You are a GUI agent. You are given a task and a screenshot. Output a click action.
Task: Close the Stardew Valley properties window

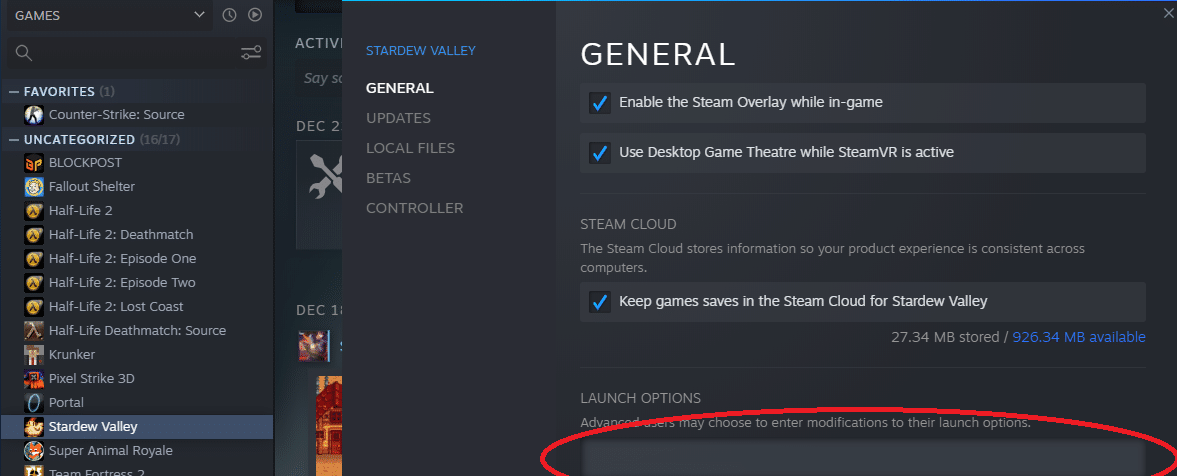[x=1167, y=13]
